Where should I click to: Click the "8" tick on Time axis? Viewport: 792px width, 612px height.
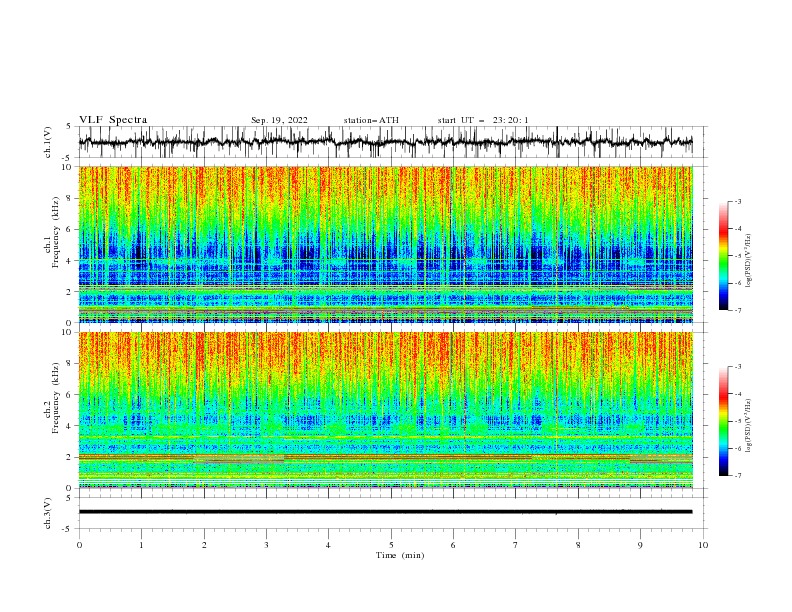(578, 545)
